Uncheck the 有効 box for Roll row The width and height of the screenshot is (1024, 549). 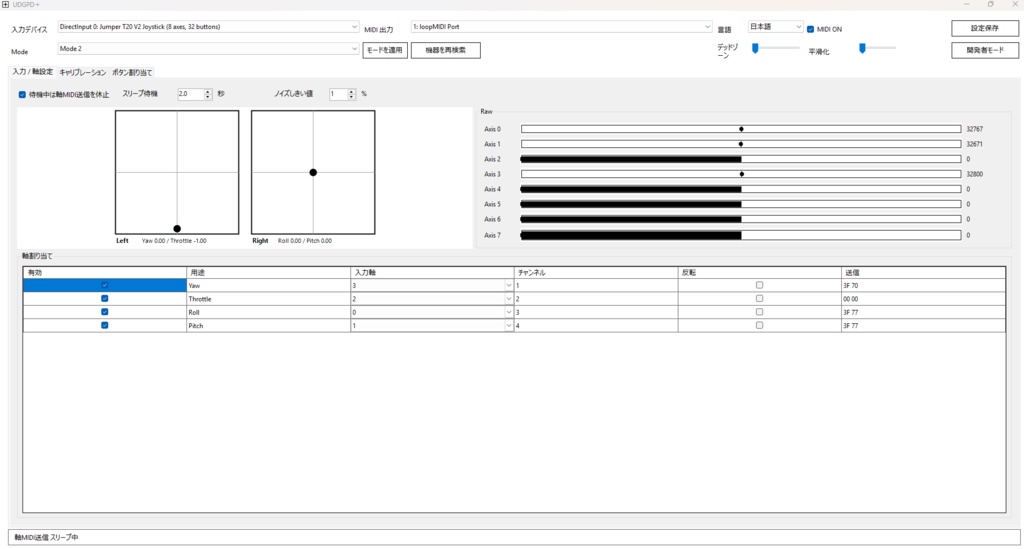coord(104,312)
